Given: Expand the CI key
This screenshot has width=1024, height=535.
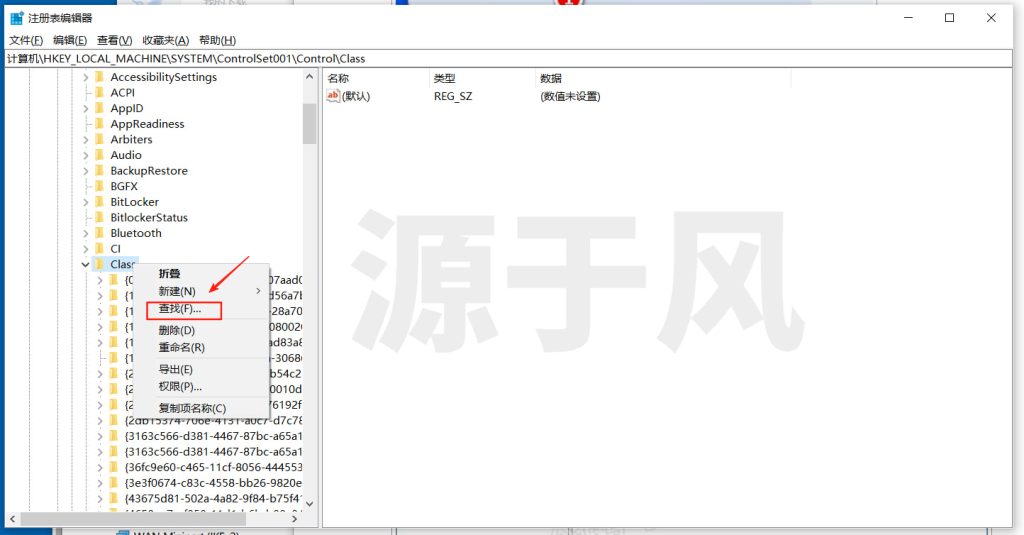Looking at the screenshot, I should (86, 249).
